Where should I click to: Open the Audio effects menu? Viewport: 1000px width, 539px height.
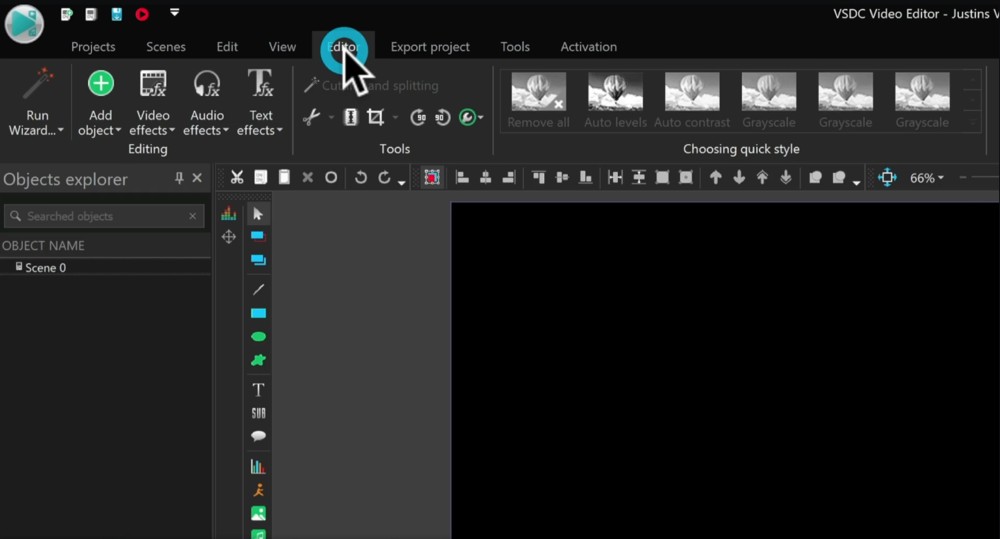[x=207, y=103]
